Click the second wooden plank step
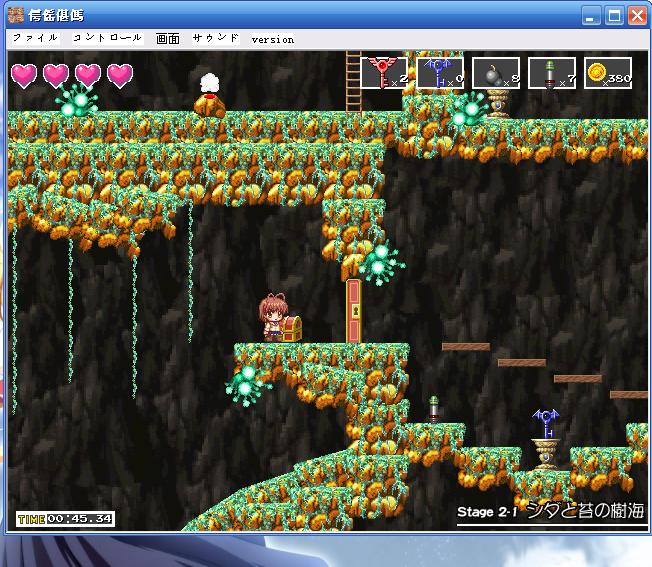This screenshot has height=567, width=652. pyautogui.click(x=522, y=363)
